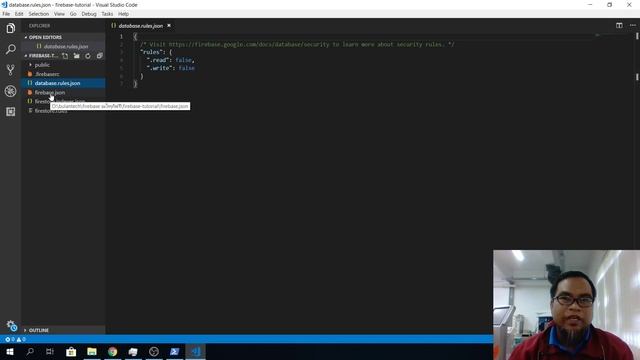The height and width of the screenshot is (360, 640).
Task: Open the Windows Start menu
Action: [9, 351]
